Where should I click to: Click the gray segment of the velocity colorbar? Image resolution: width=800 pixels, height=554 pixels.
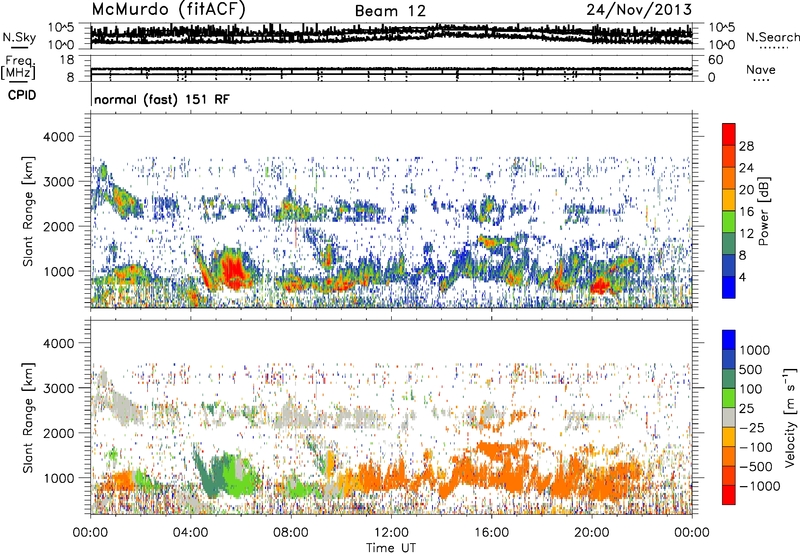pyautogui.click(x=729, y=418)
